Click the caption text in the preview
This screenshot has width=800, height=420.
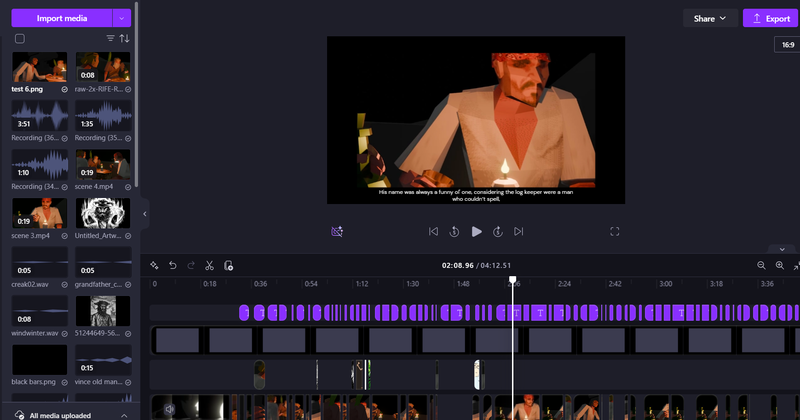coord(476,195)
